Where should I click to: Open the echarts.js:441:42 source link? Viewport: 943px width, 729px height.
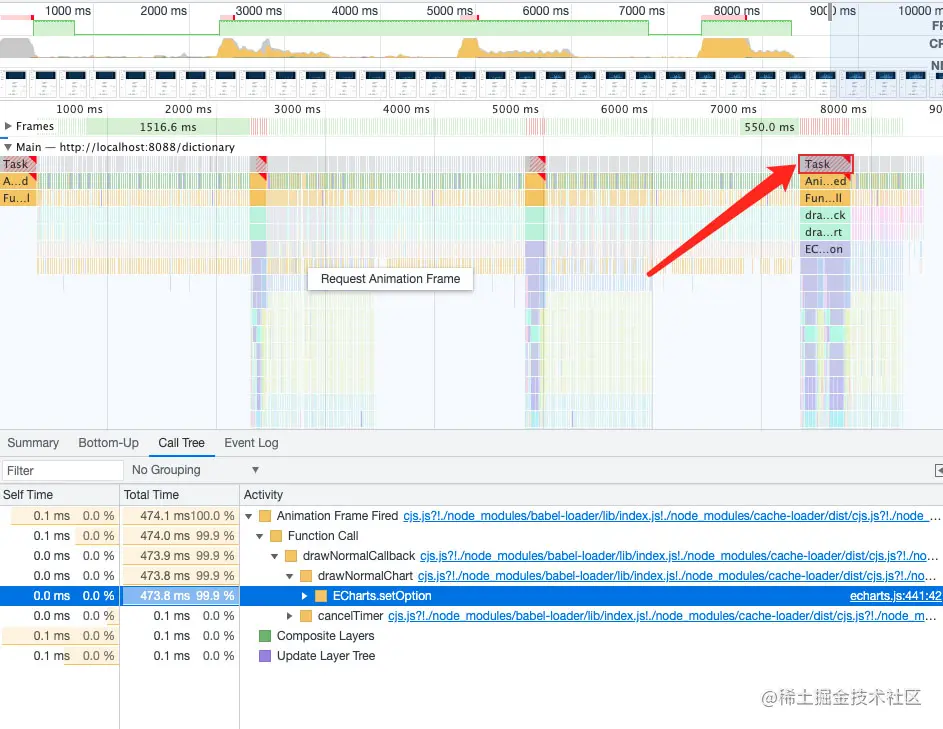[895, 596]
